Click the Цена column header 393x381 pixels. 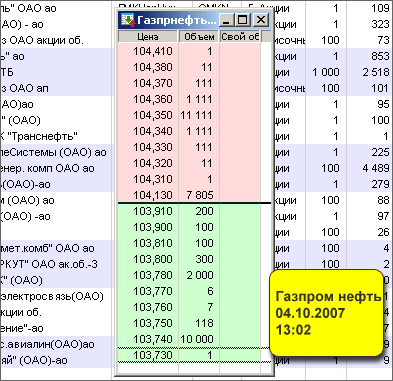tap(148, 36)
